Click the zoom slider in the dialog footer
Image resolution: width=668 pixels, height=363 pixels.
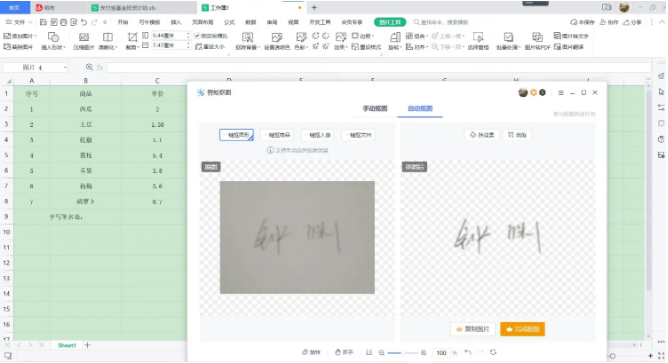click(x=403, y=353)
